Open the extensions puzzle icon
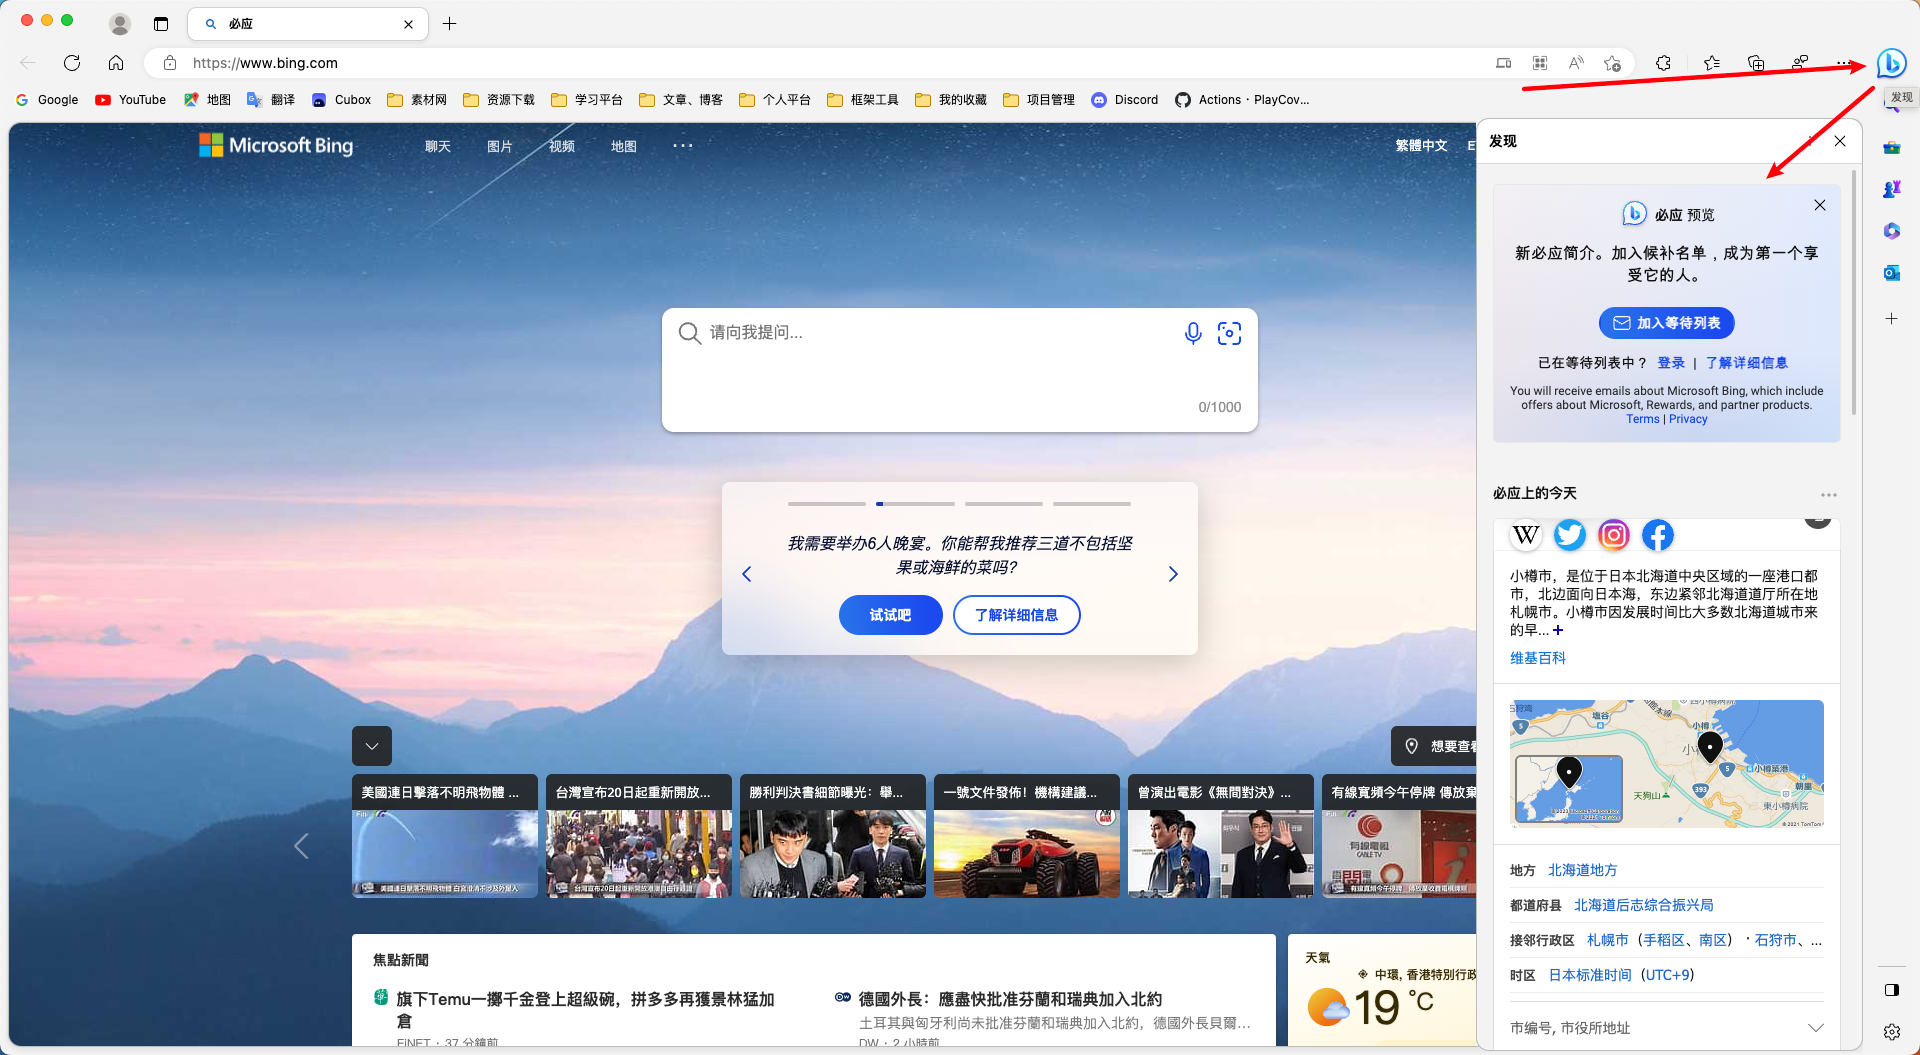 (x=1663, y=63)
